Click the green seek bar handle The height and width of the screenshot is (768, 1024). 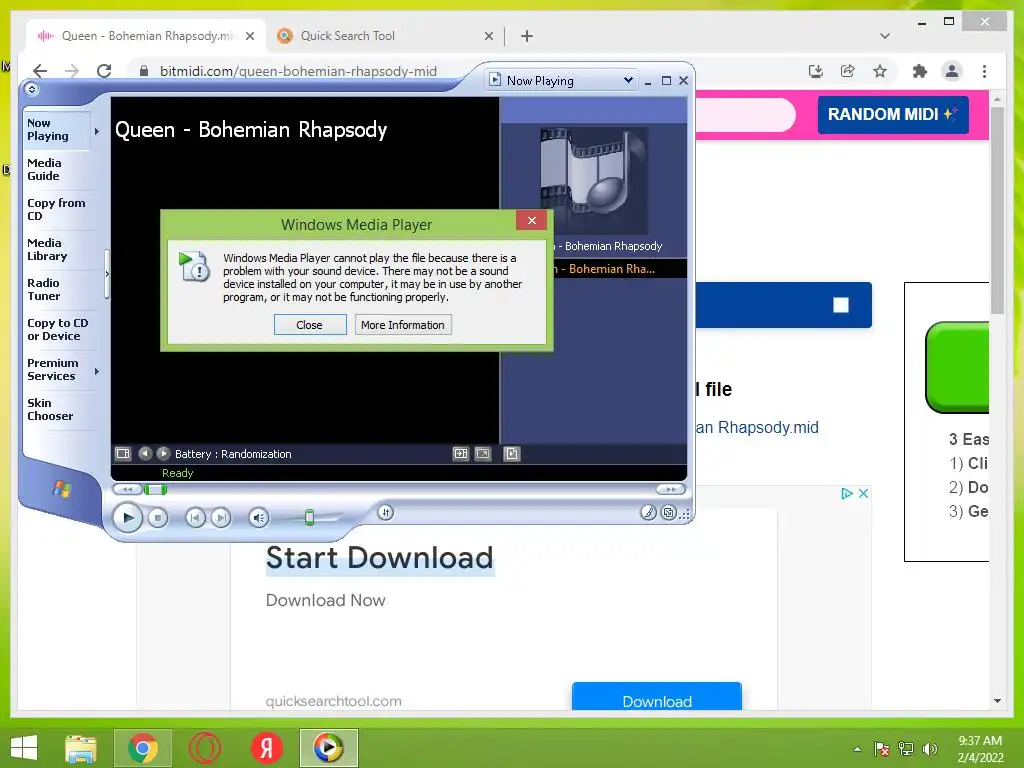(155, 489)
